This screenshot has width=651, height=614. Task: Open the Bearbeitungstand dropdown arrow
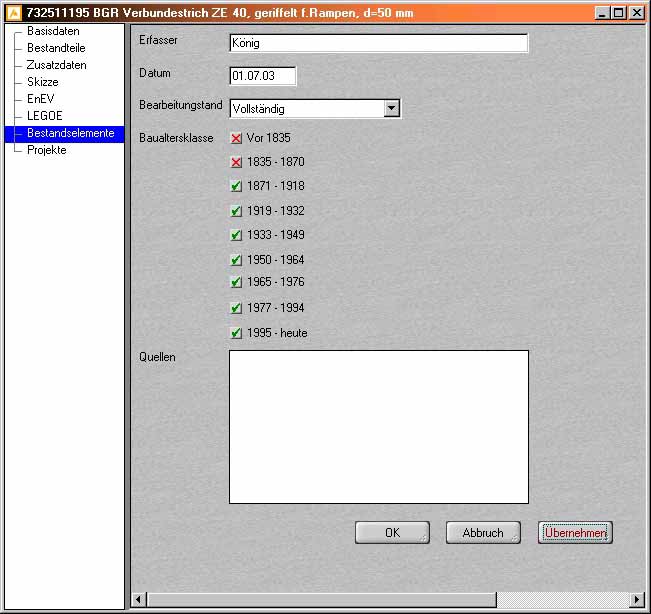(392, 108)
